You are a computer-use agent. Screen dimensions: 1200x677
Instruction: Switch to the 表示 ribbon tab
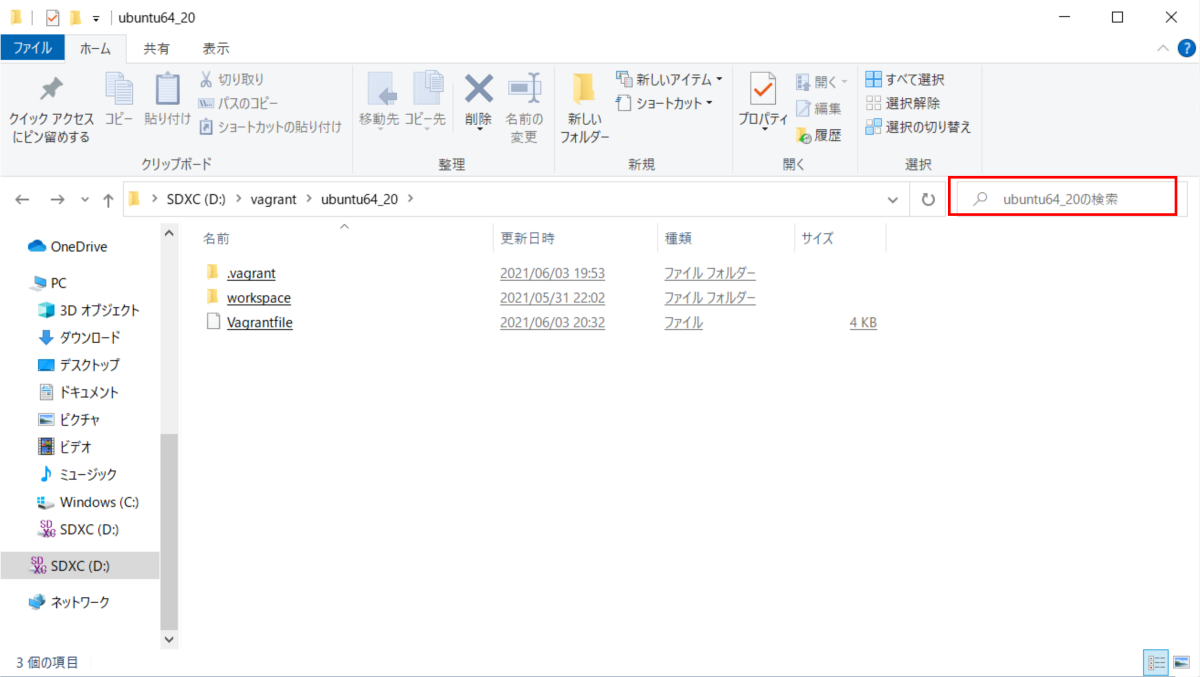(215, 46)
